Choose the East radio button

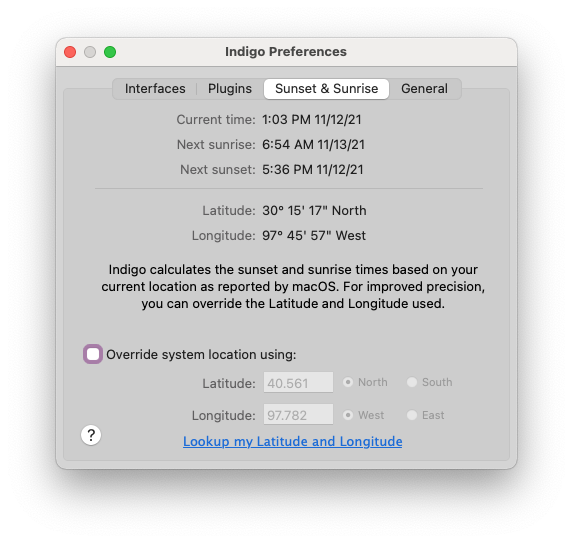(412, 415)
